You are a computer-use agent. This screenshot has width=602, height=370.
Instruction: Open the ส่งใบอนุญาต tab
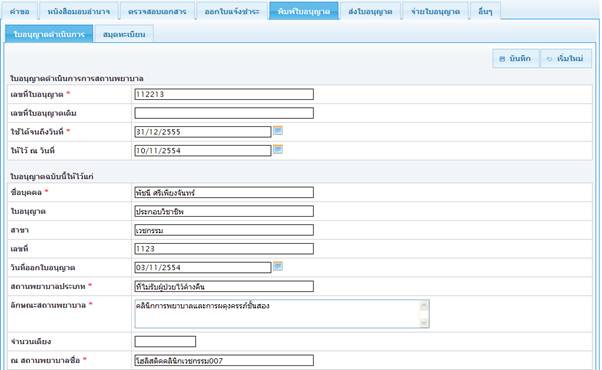(x=370, y=11)
